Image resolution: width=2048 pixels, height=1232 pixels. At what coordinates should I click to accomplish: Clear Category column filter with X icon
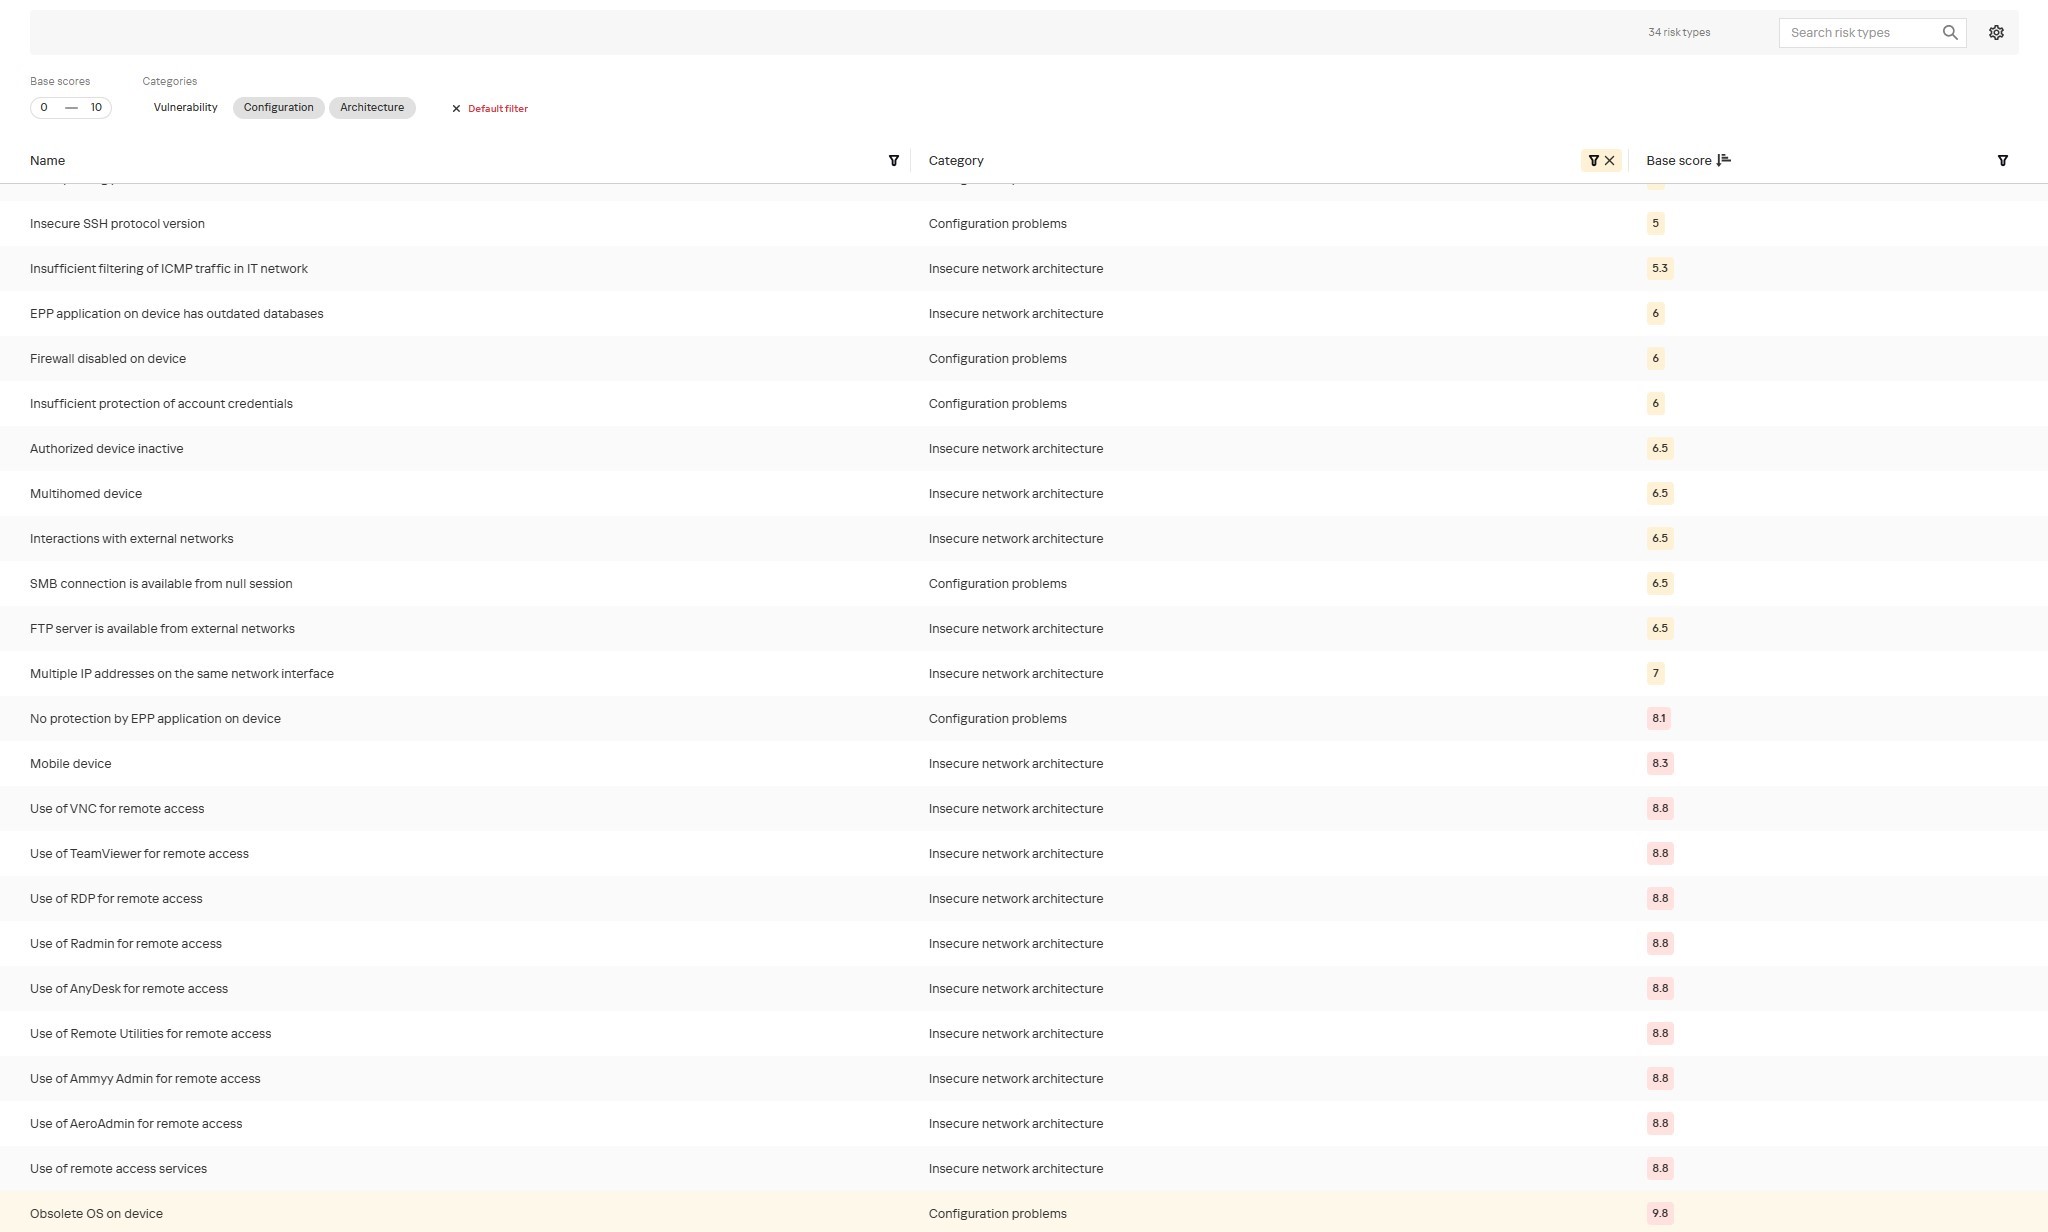(1610, 161)
